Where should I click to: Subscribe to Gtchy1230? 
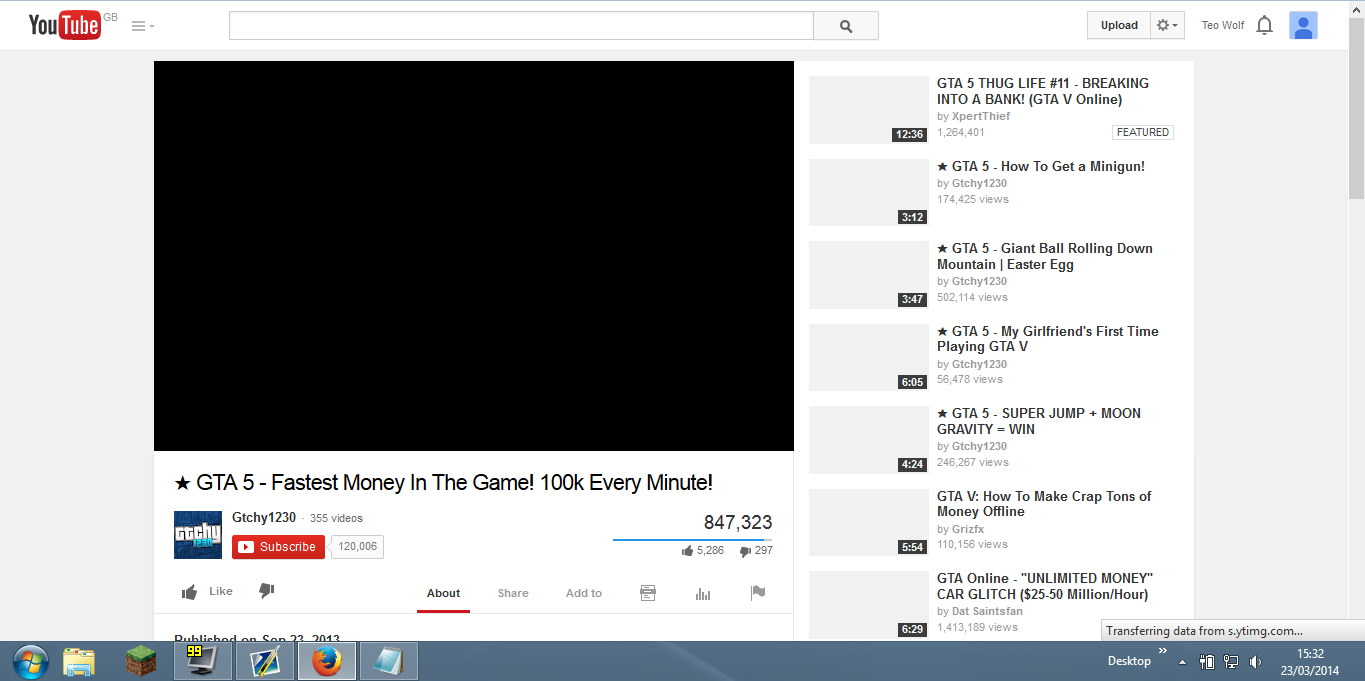pyautogui.click(x=278, y=547)
